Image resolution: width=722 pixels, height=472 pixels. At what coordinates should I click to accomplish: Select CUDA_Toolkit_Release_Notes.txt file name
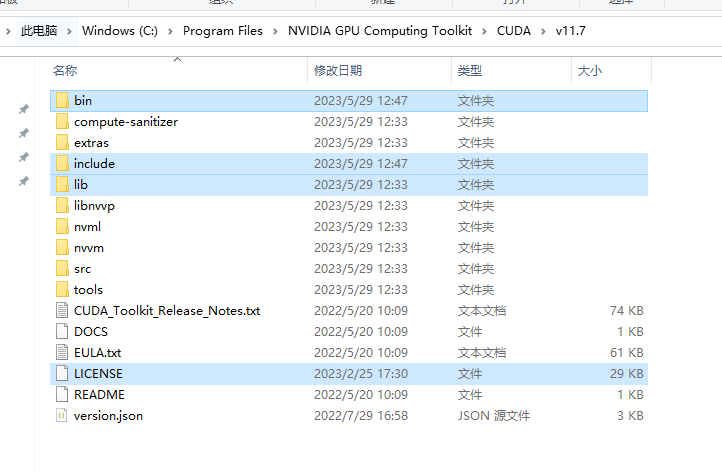tap(167, 311)
